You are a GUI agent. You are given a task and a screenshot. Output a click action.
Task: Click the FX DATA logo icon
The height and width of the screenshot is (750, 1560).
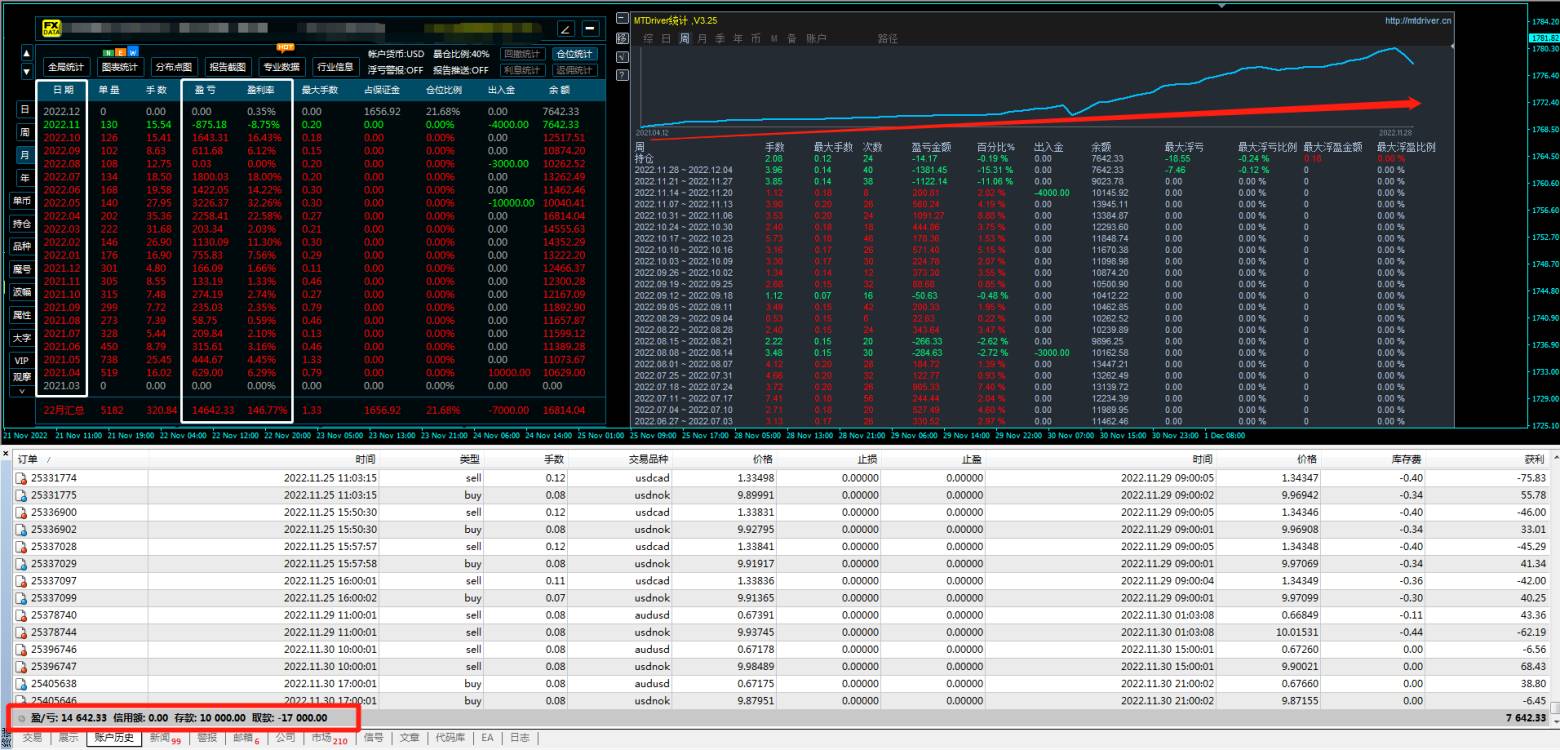click(50, 29)
